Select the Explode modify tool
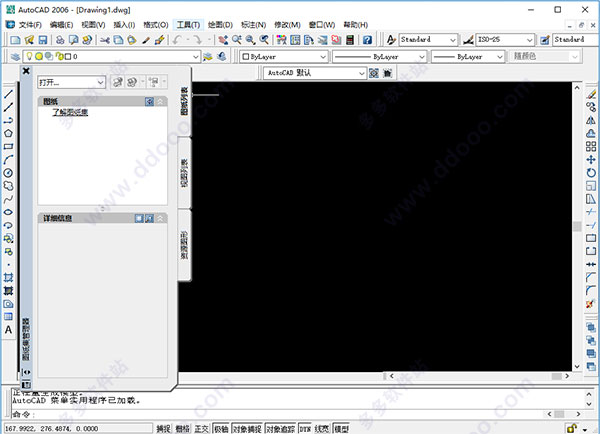Viewport: 600px width, 434px height. click(591, 304)
